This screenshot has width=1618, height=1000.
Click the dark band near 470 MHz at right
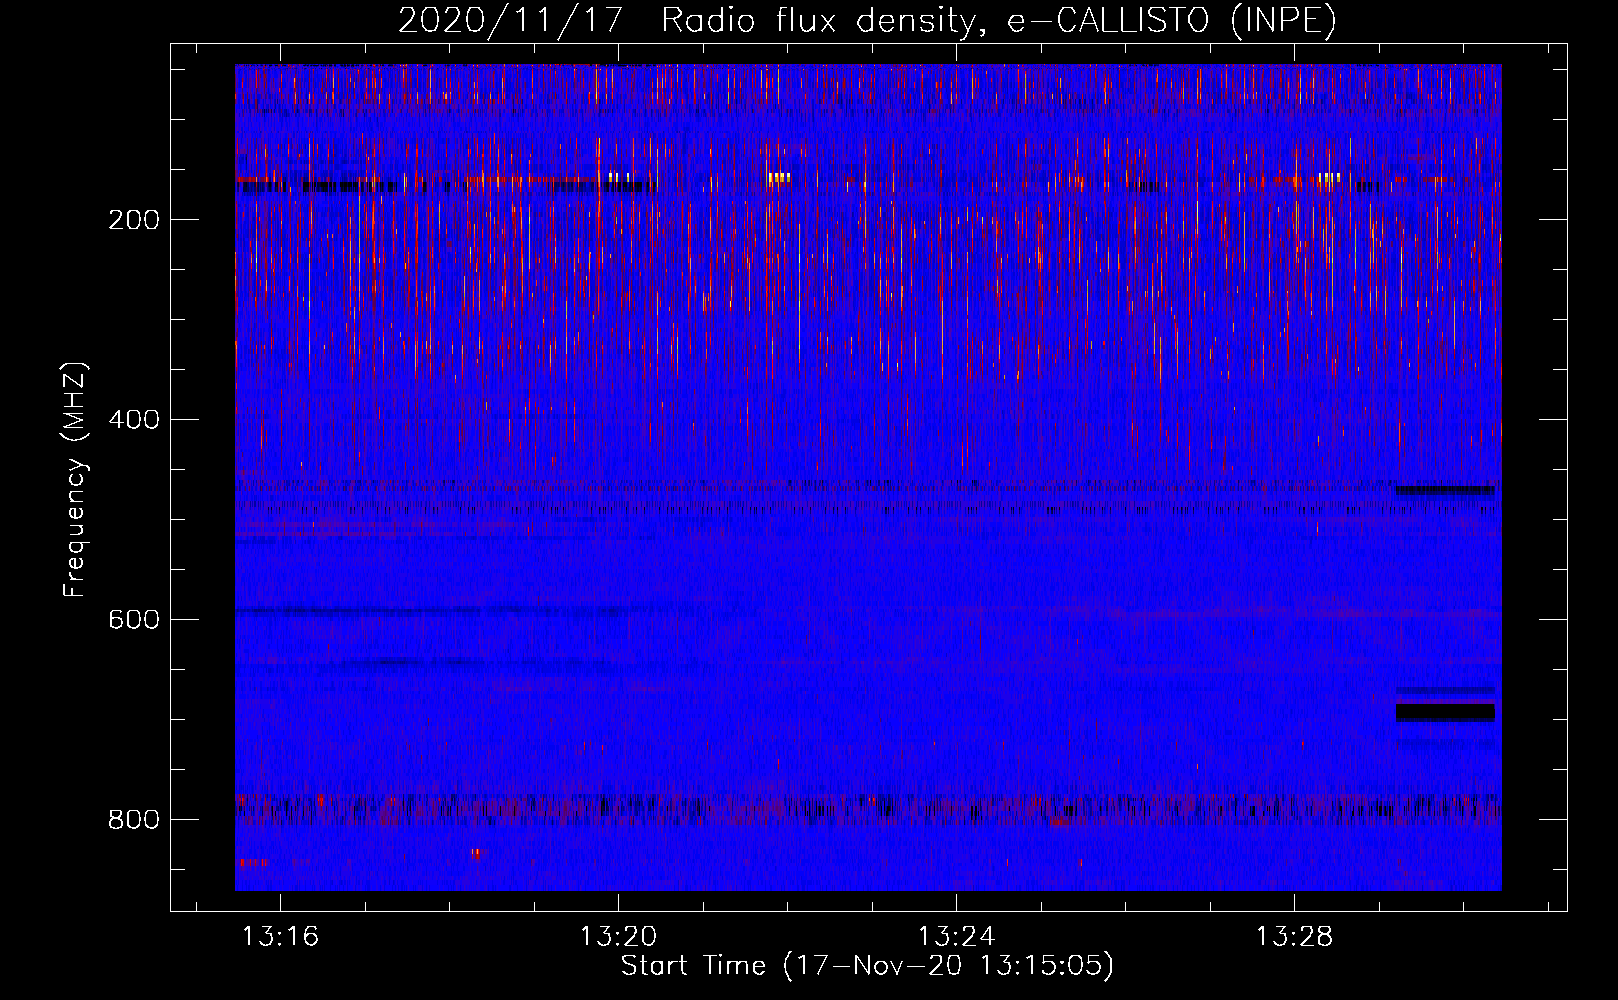pos(1445,490)
